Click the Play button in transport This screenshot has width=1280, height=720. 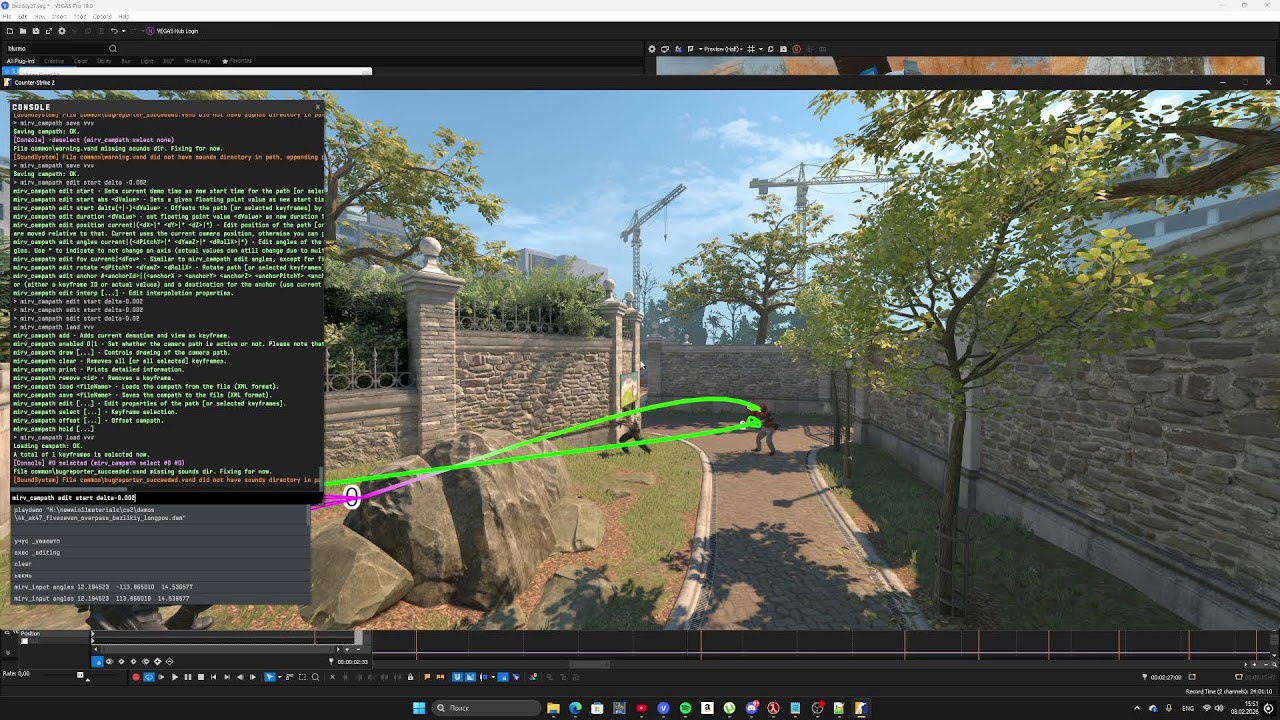[175, 677]
